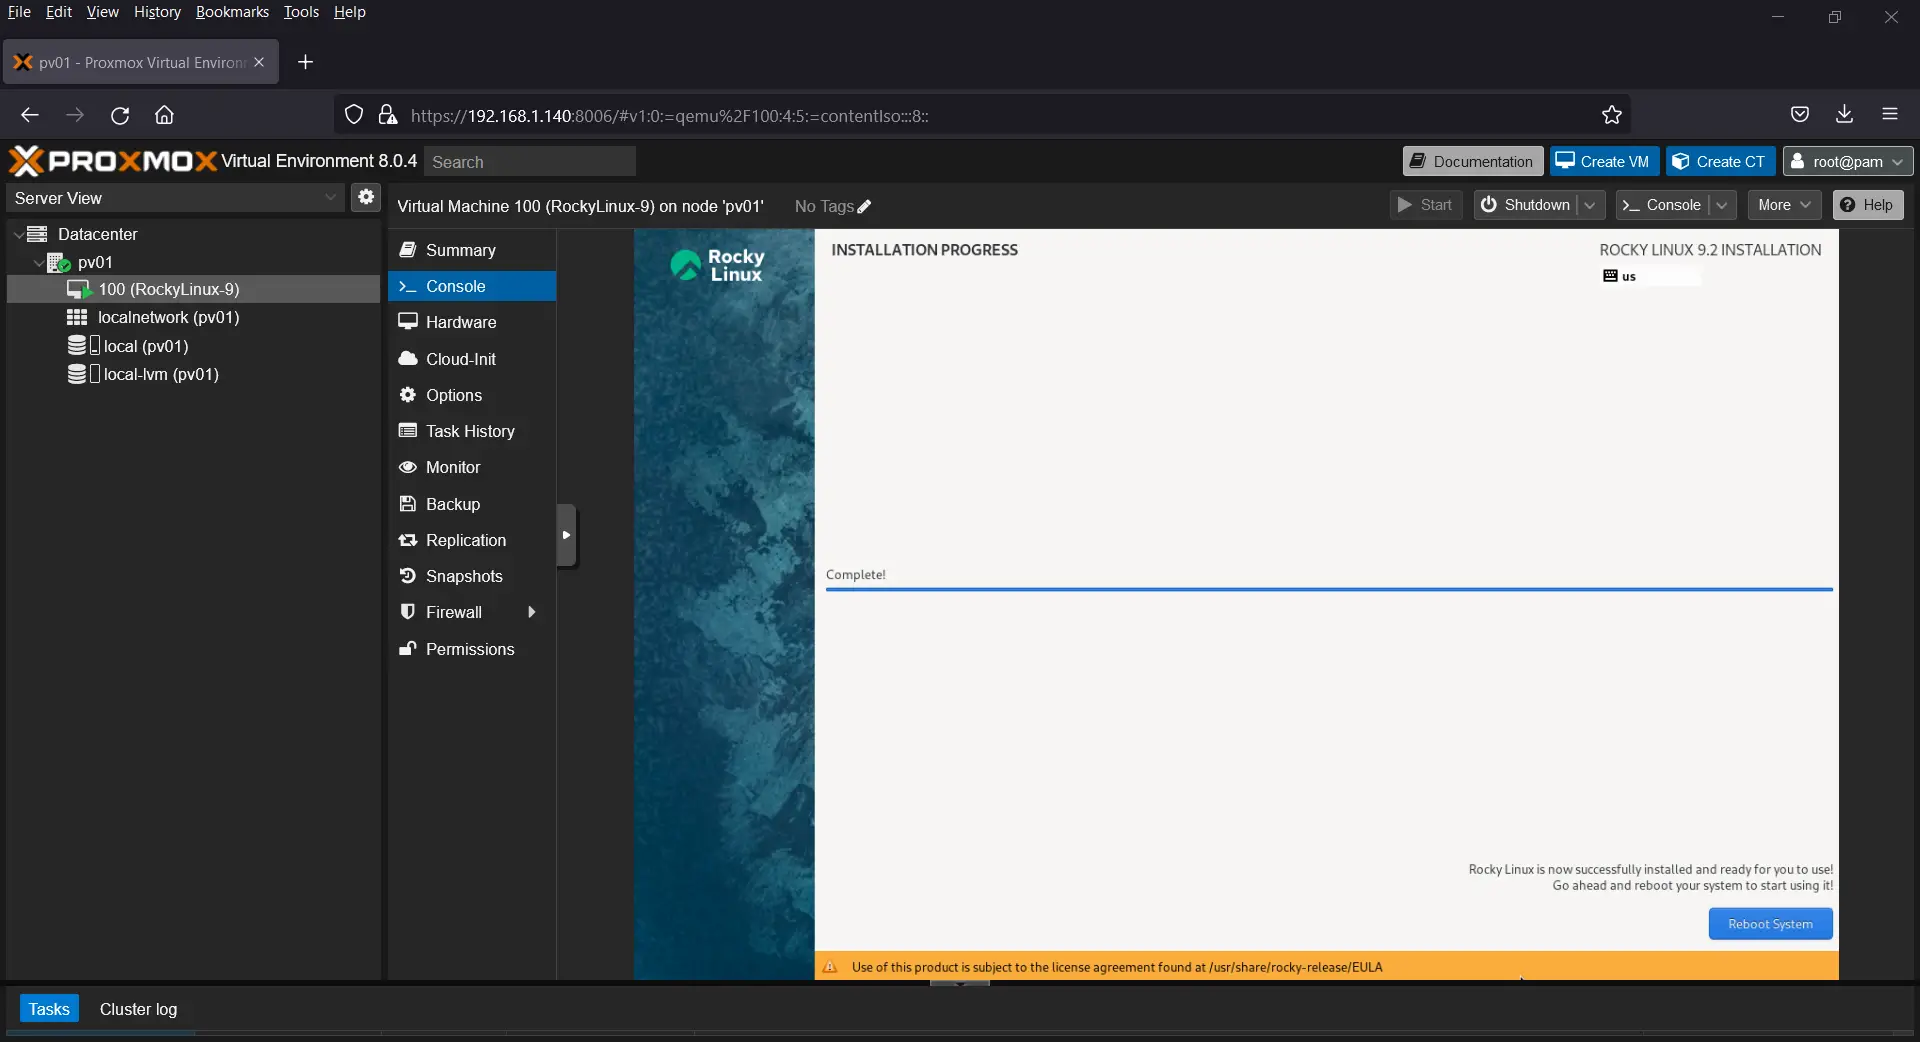Open the Replication panel
Screen dimensions: 1920x1042
pos(472,540)
